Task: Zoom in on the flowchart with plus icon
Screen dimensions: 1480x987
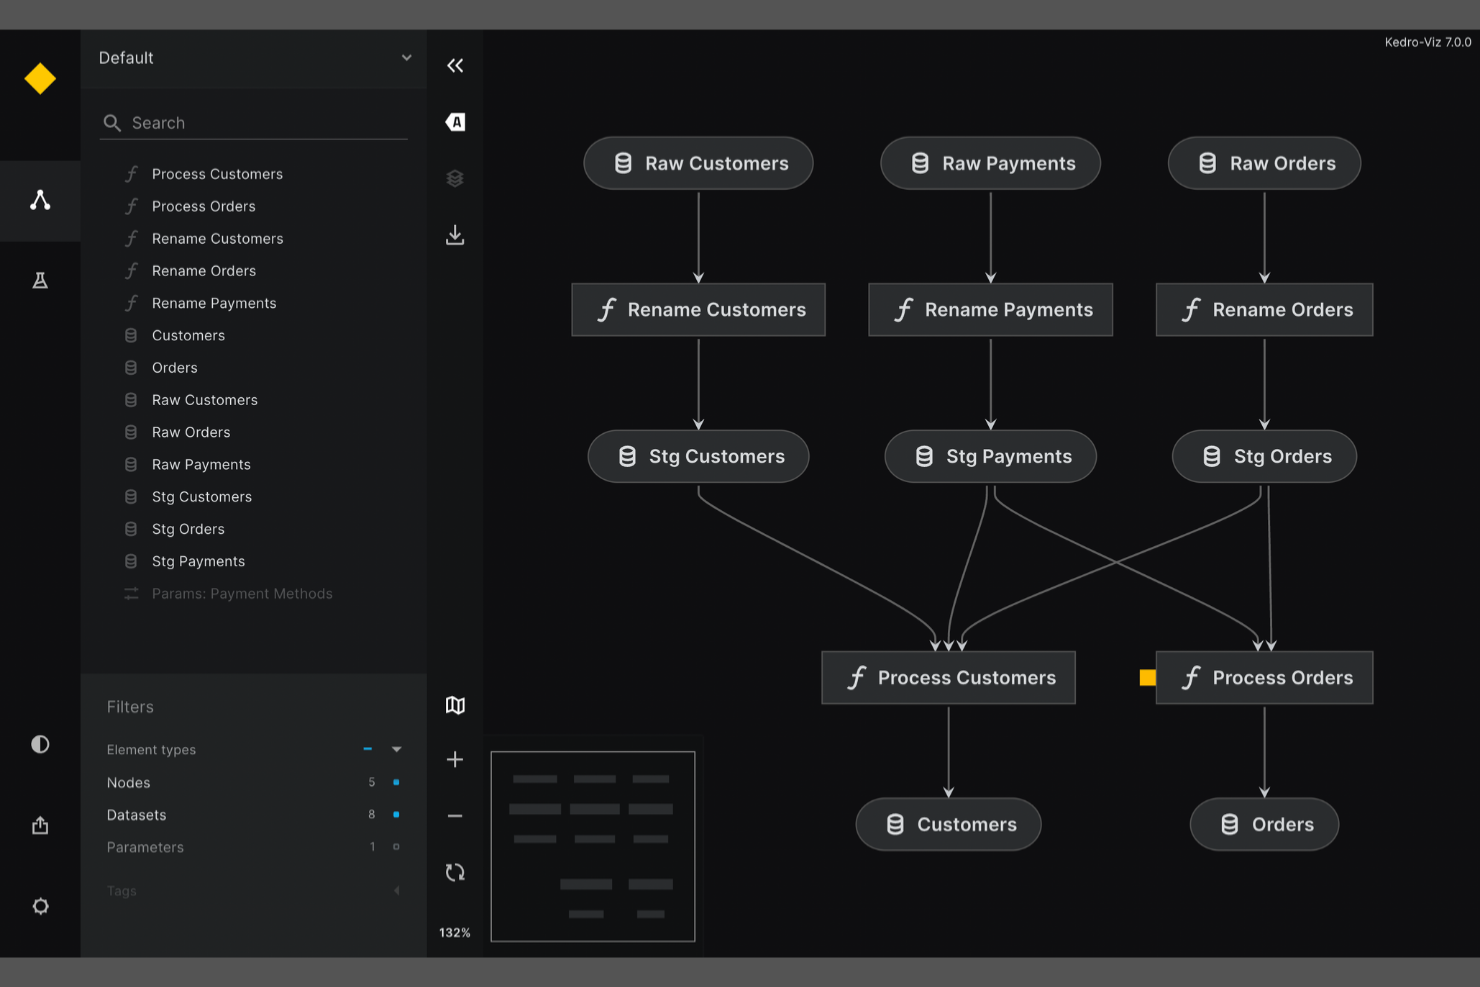Action: [x=455, y=759]
